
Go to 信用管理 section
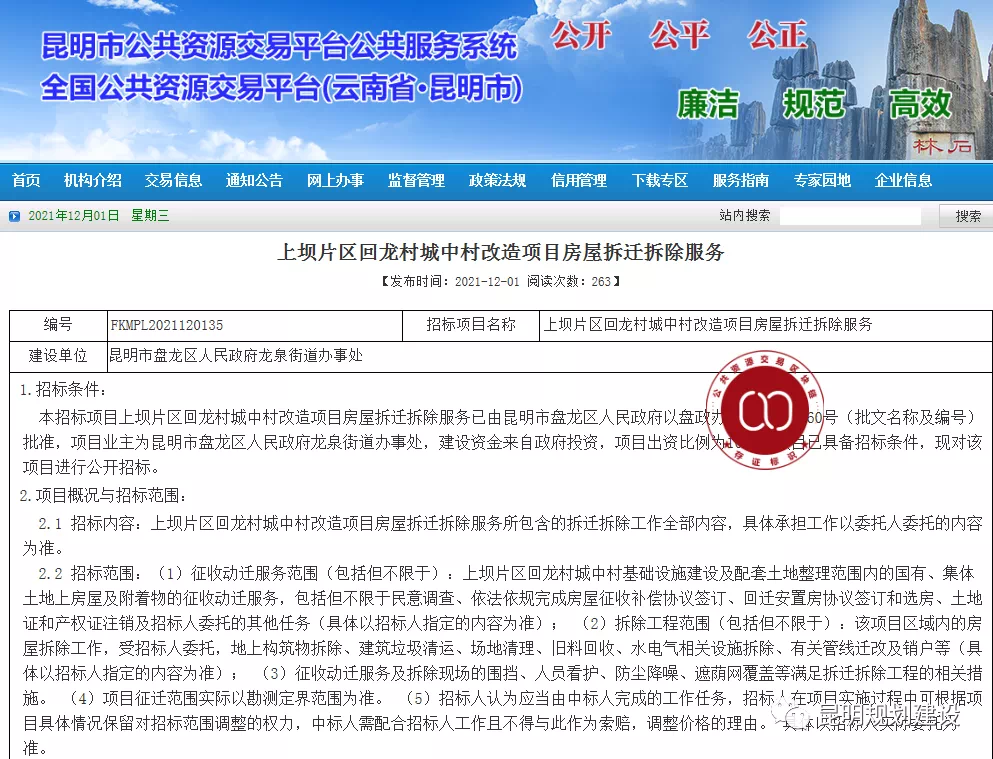coord(579,180)
